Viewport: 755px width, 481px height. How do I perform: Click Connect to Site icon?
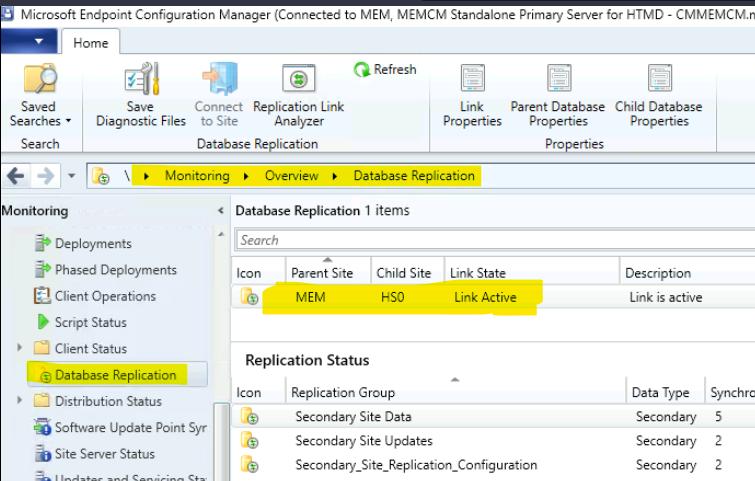tap(220, 78)
